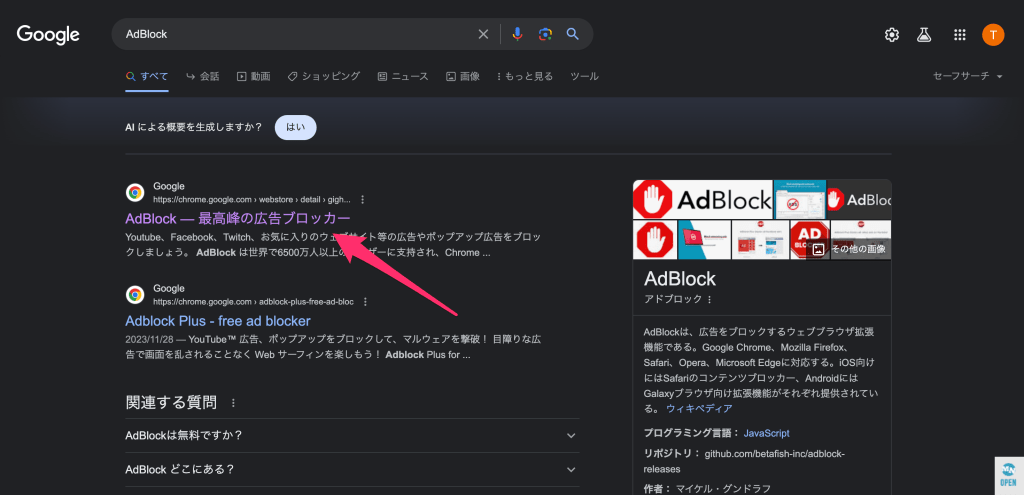1024x495 pixels.
Task: Click the Google logo
Action: (x=48, y=35)
